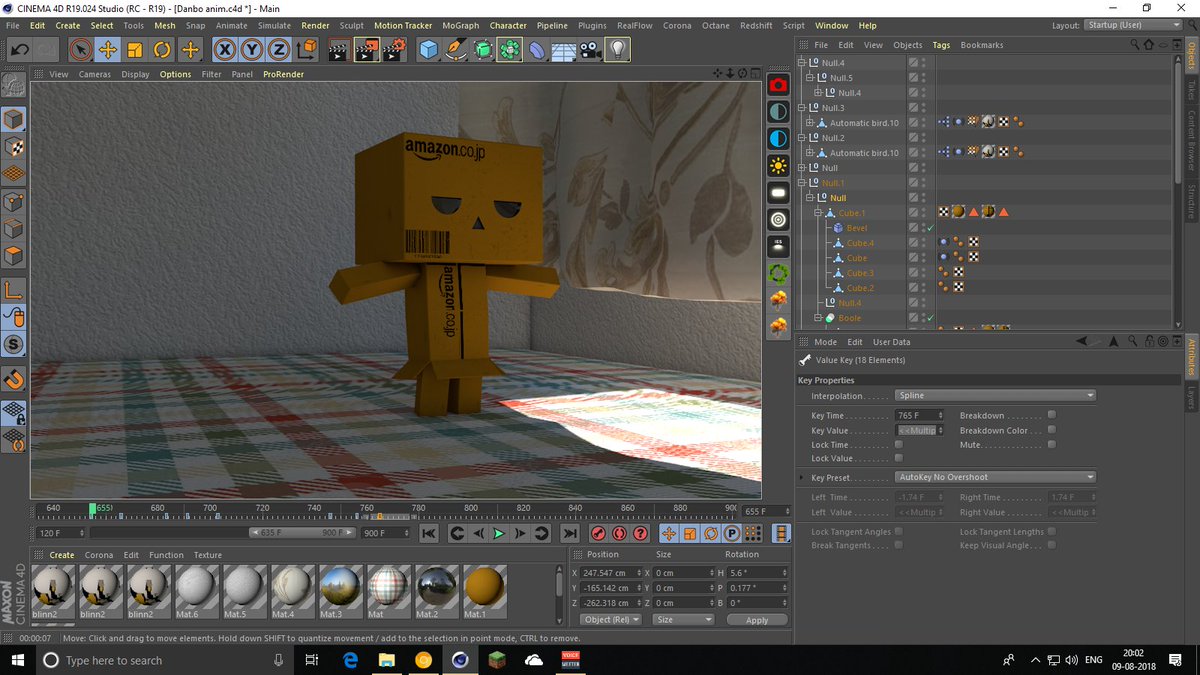The image size is (1200, 675).
Task: Click Render to Picture Viewer icon
Action: pos(367,49)
